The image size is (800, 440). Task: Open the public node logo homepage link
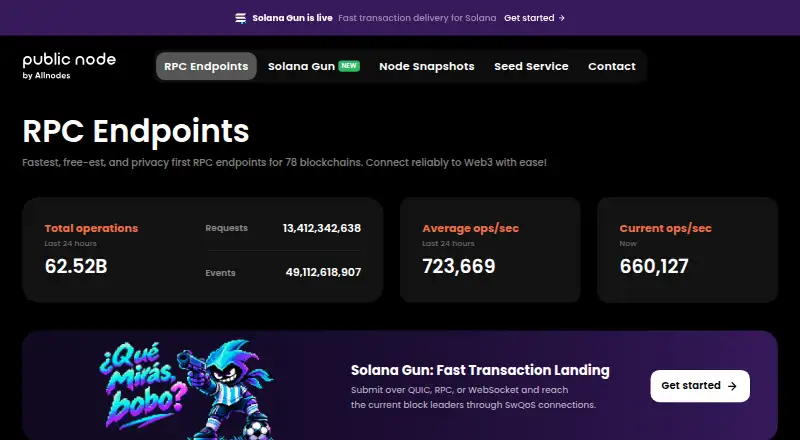69,60
